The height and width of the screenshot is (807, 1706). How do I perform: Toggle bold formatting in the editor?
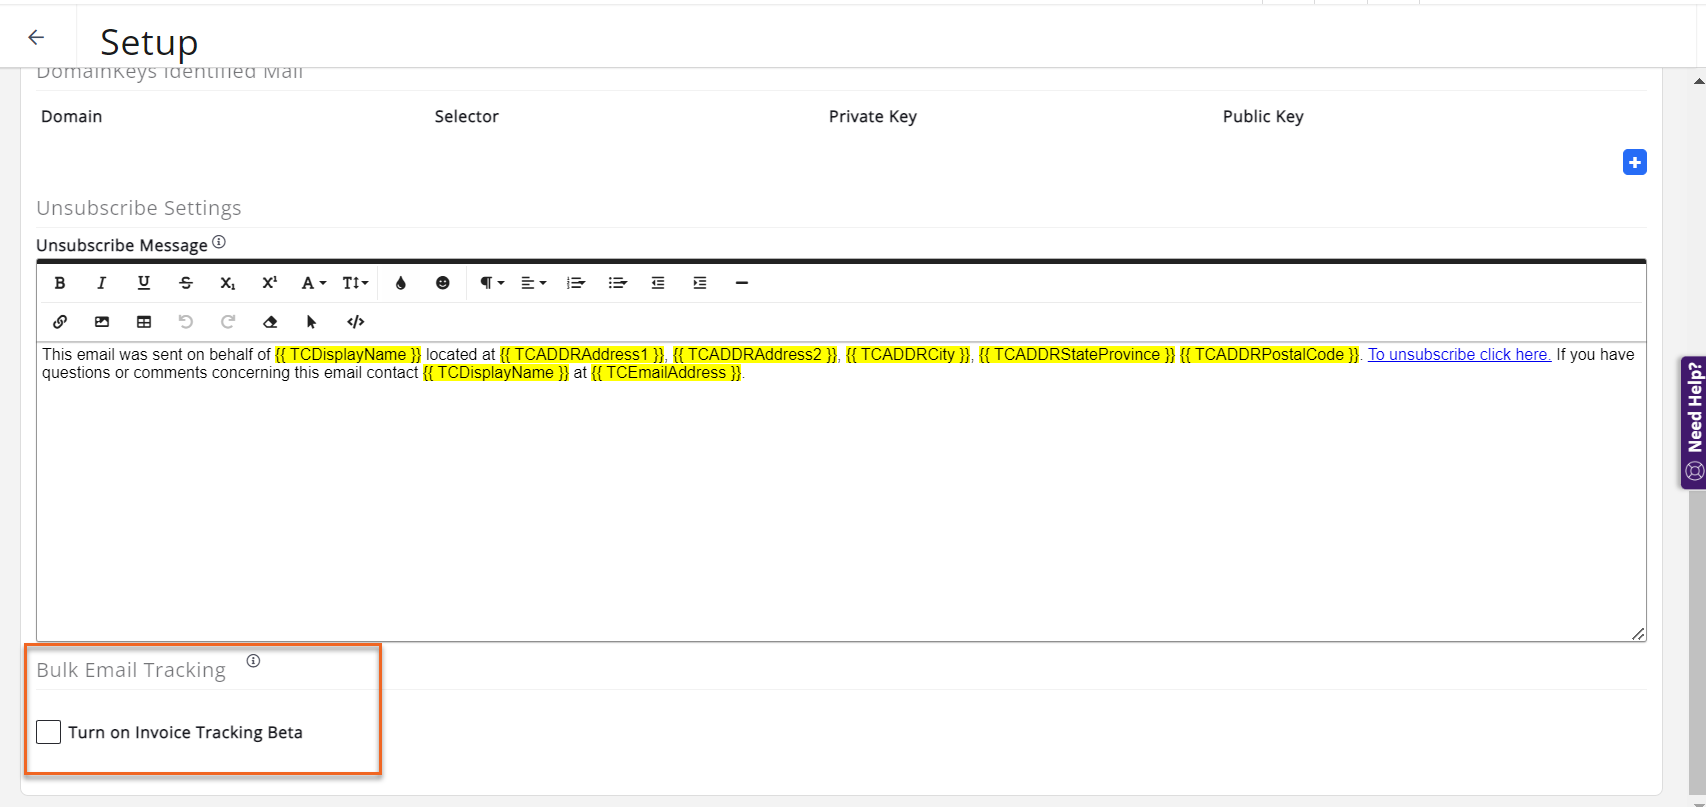[x=60, y=283]
